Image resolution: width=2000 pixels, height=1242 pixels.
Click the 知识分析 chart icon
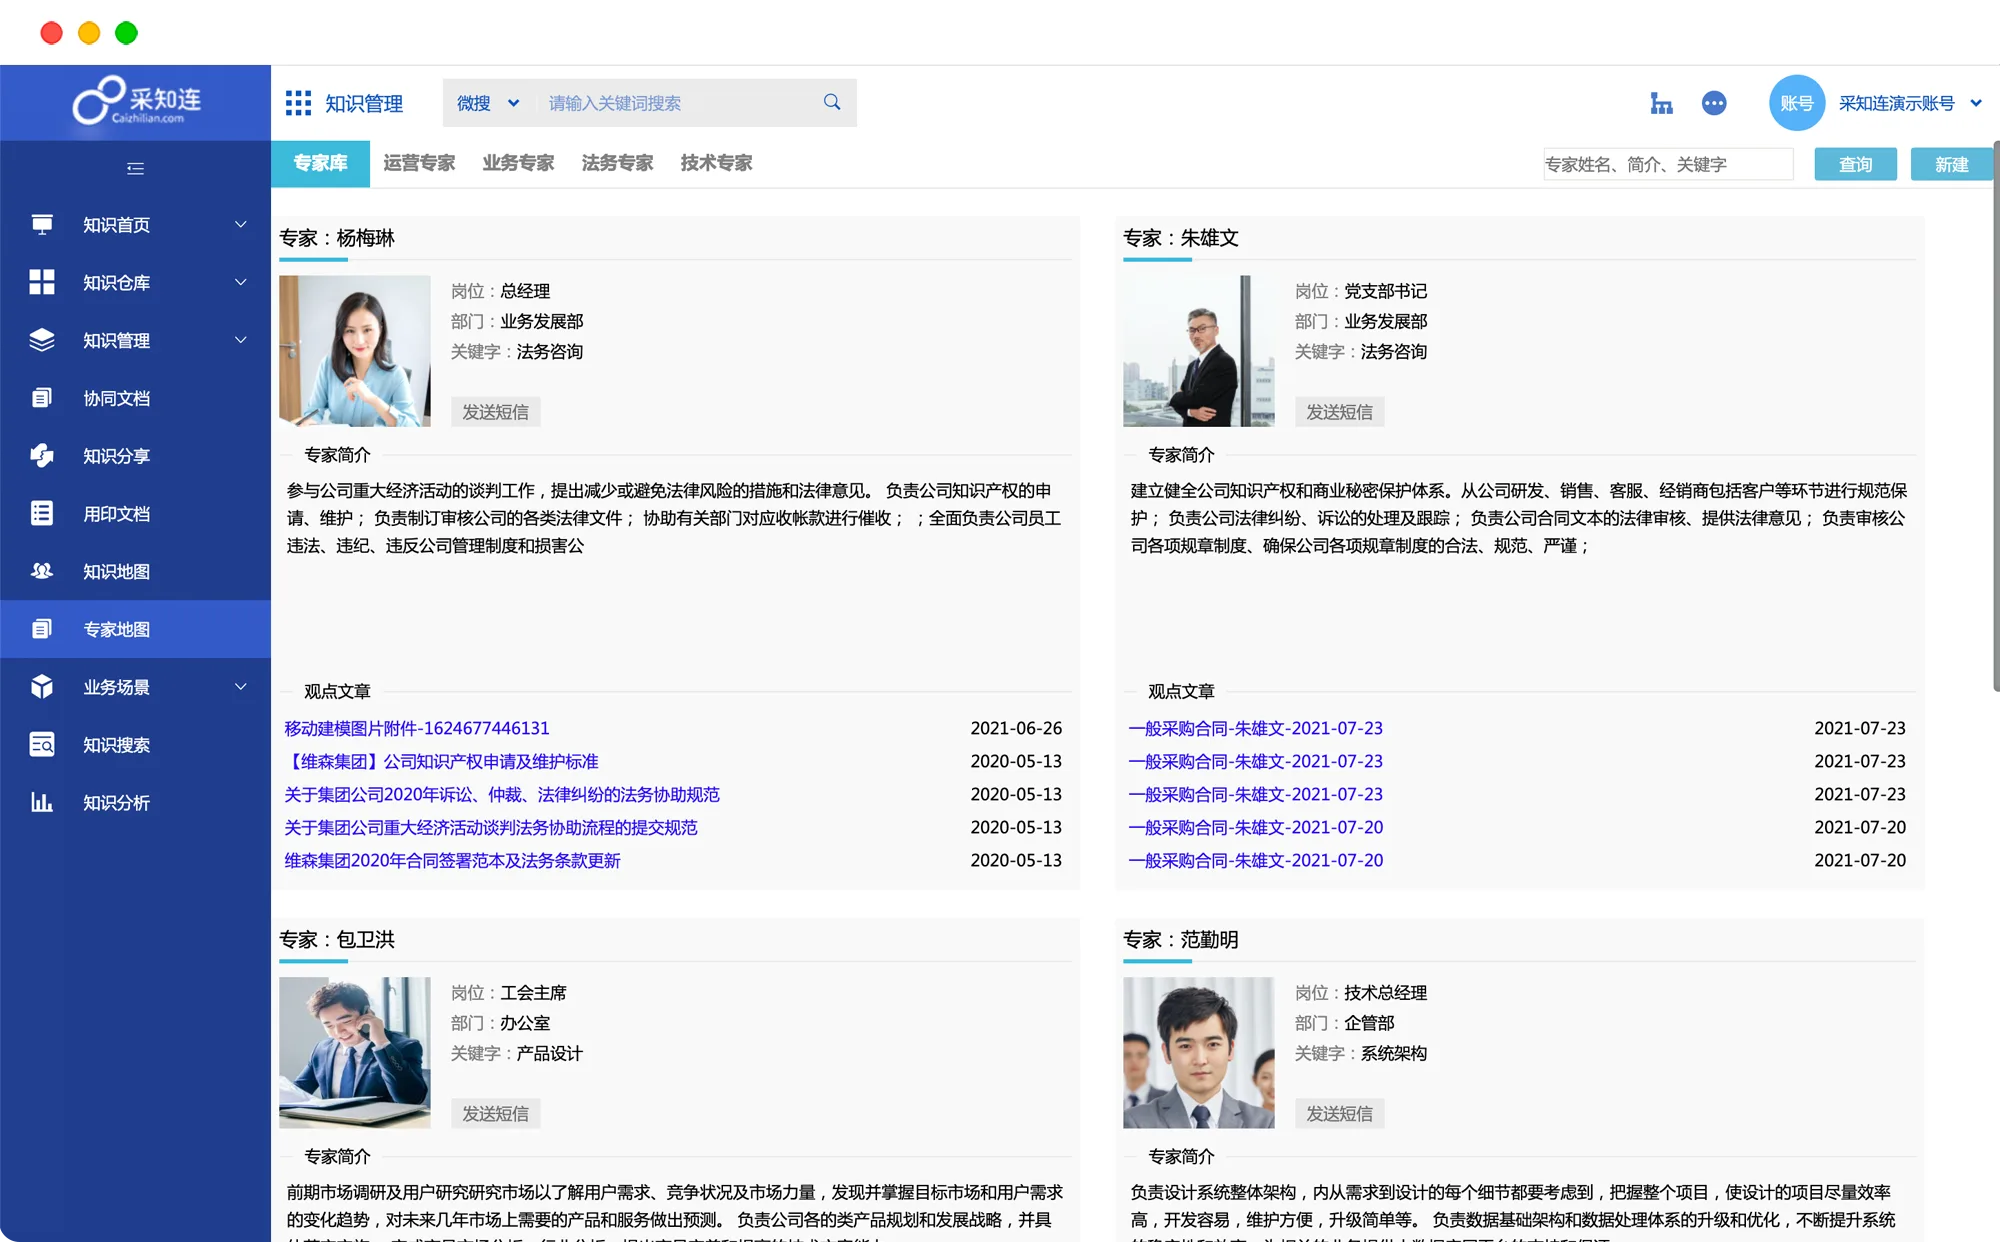(x=42, y=803)
